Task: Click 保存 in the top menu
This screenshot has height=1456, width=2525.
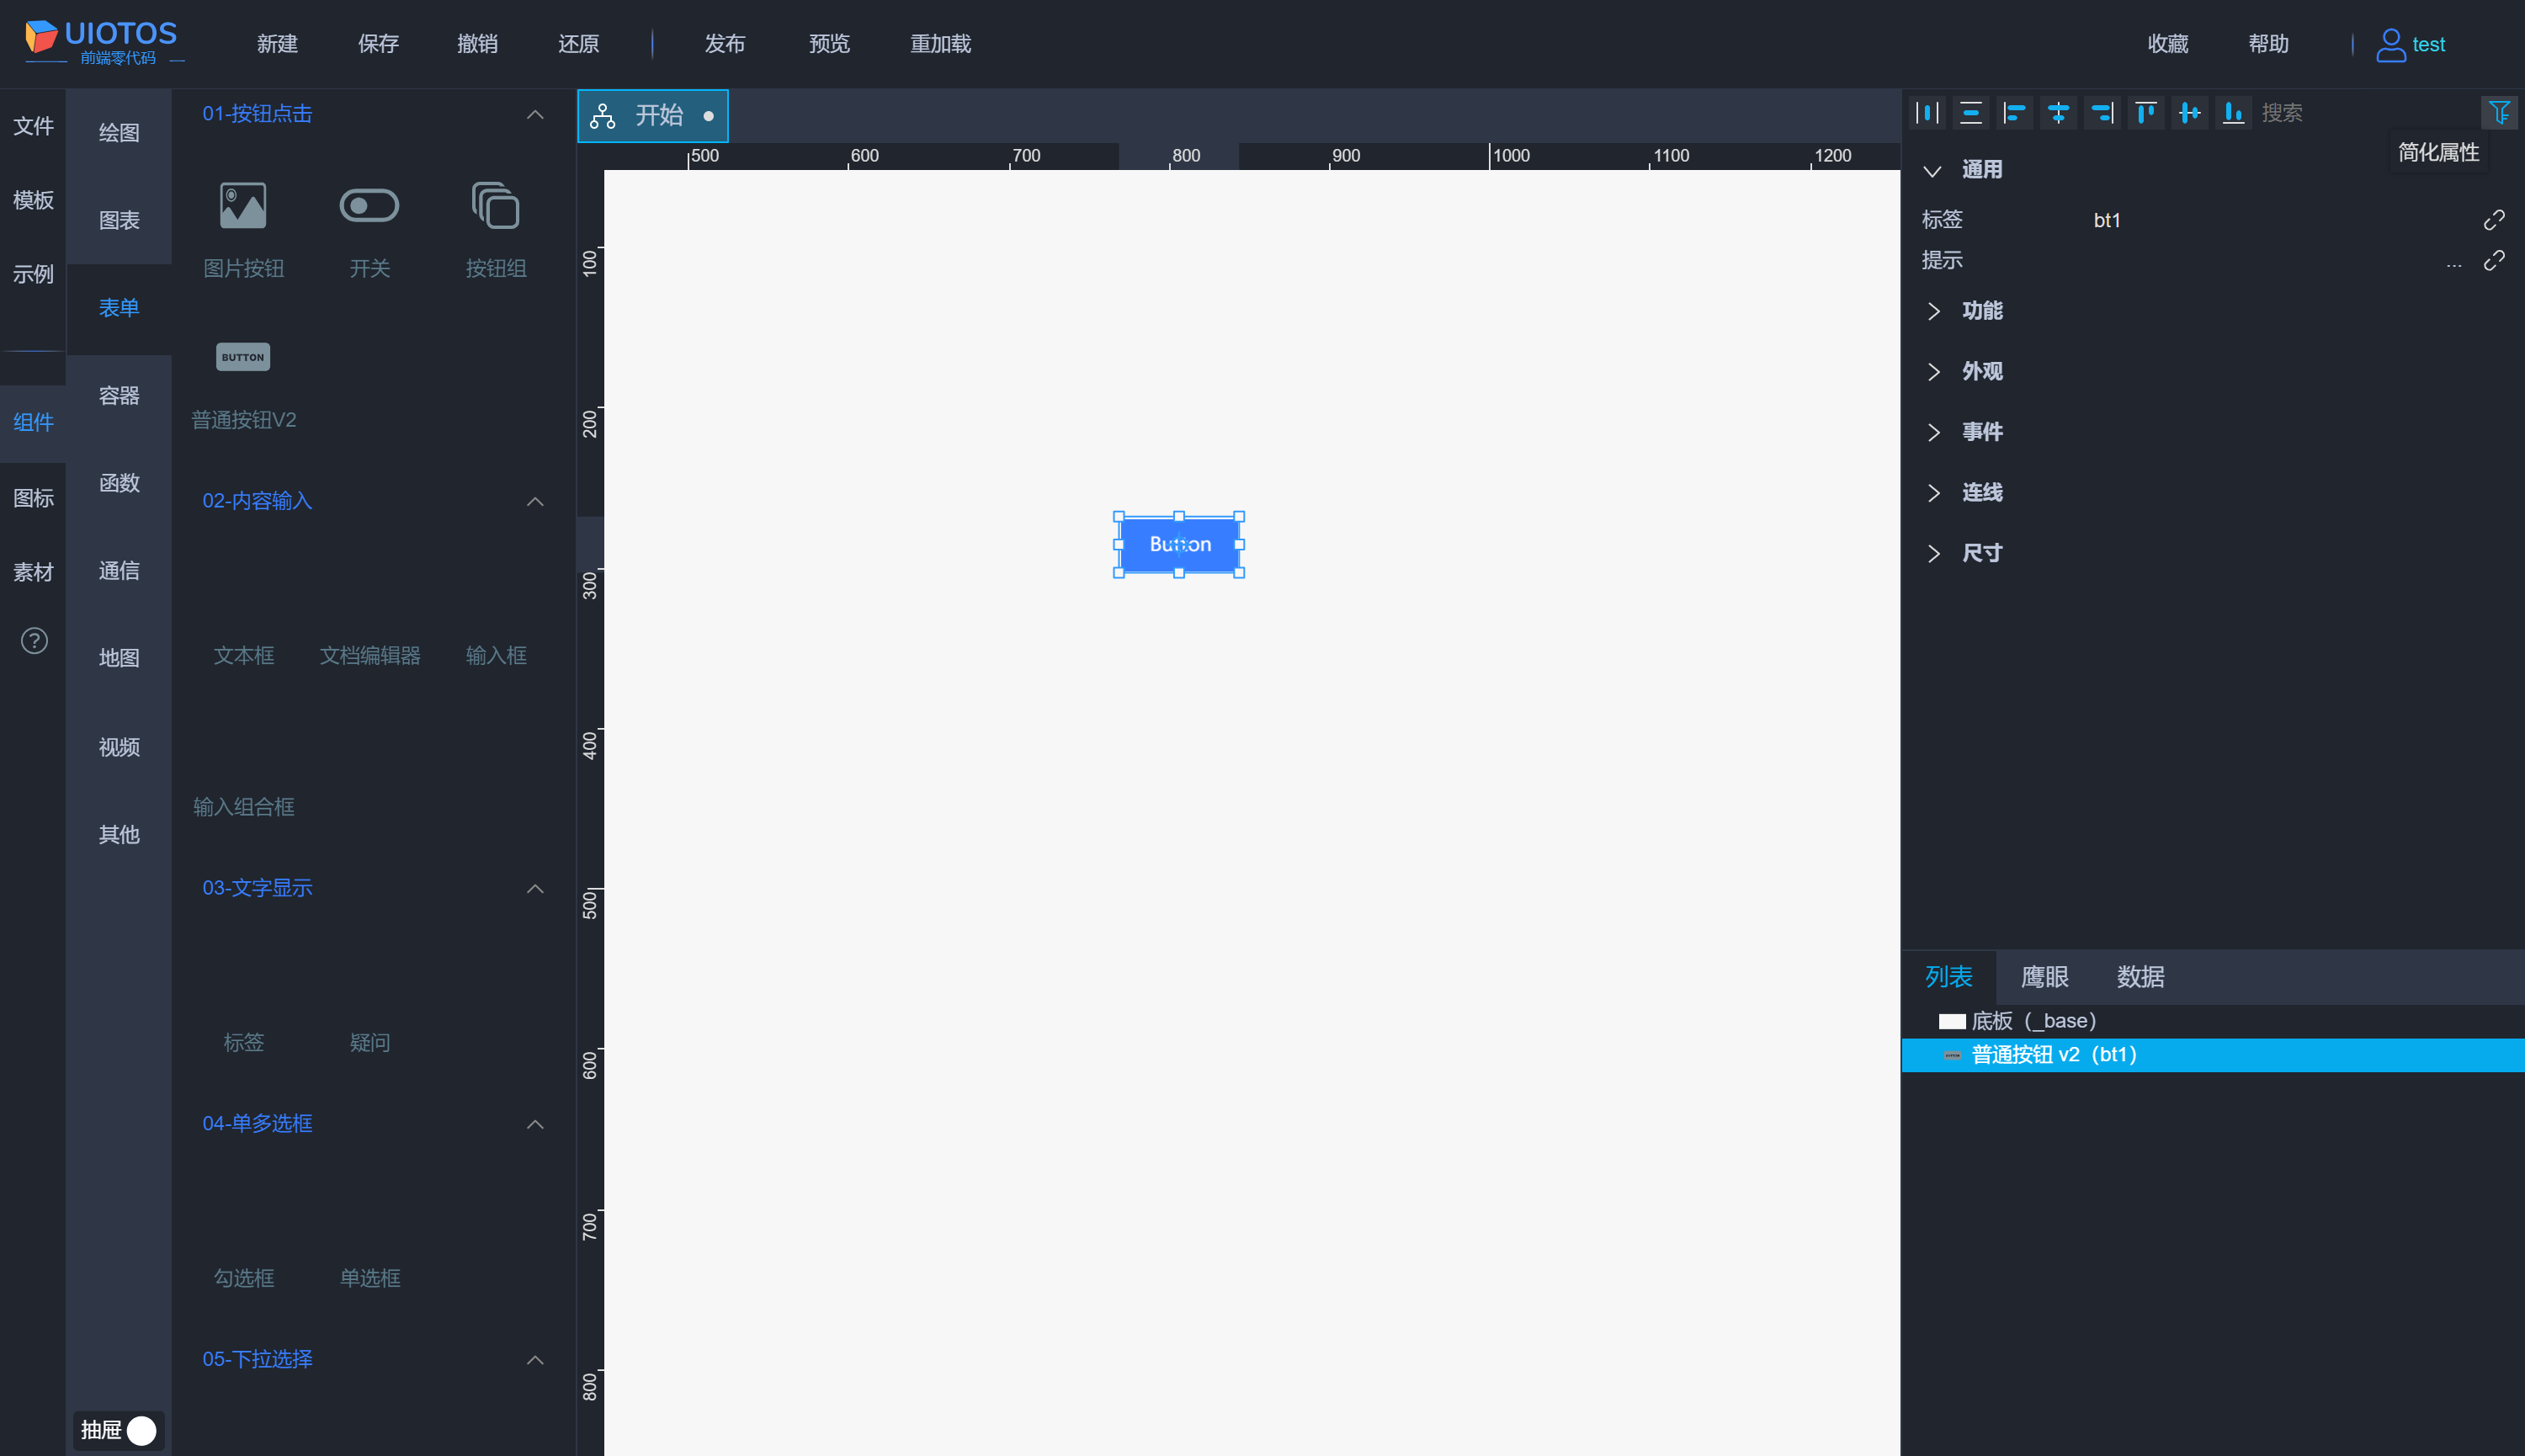Action: coord(378,44)
